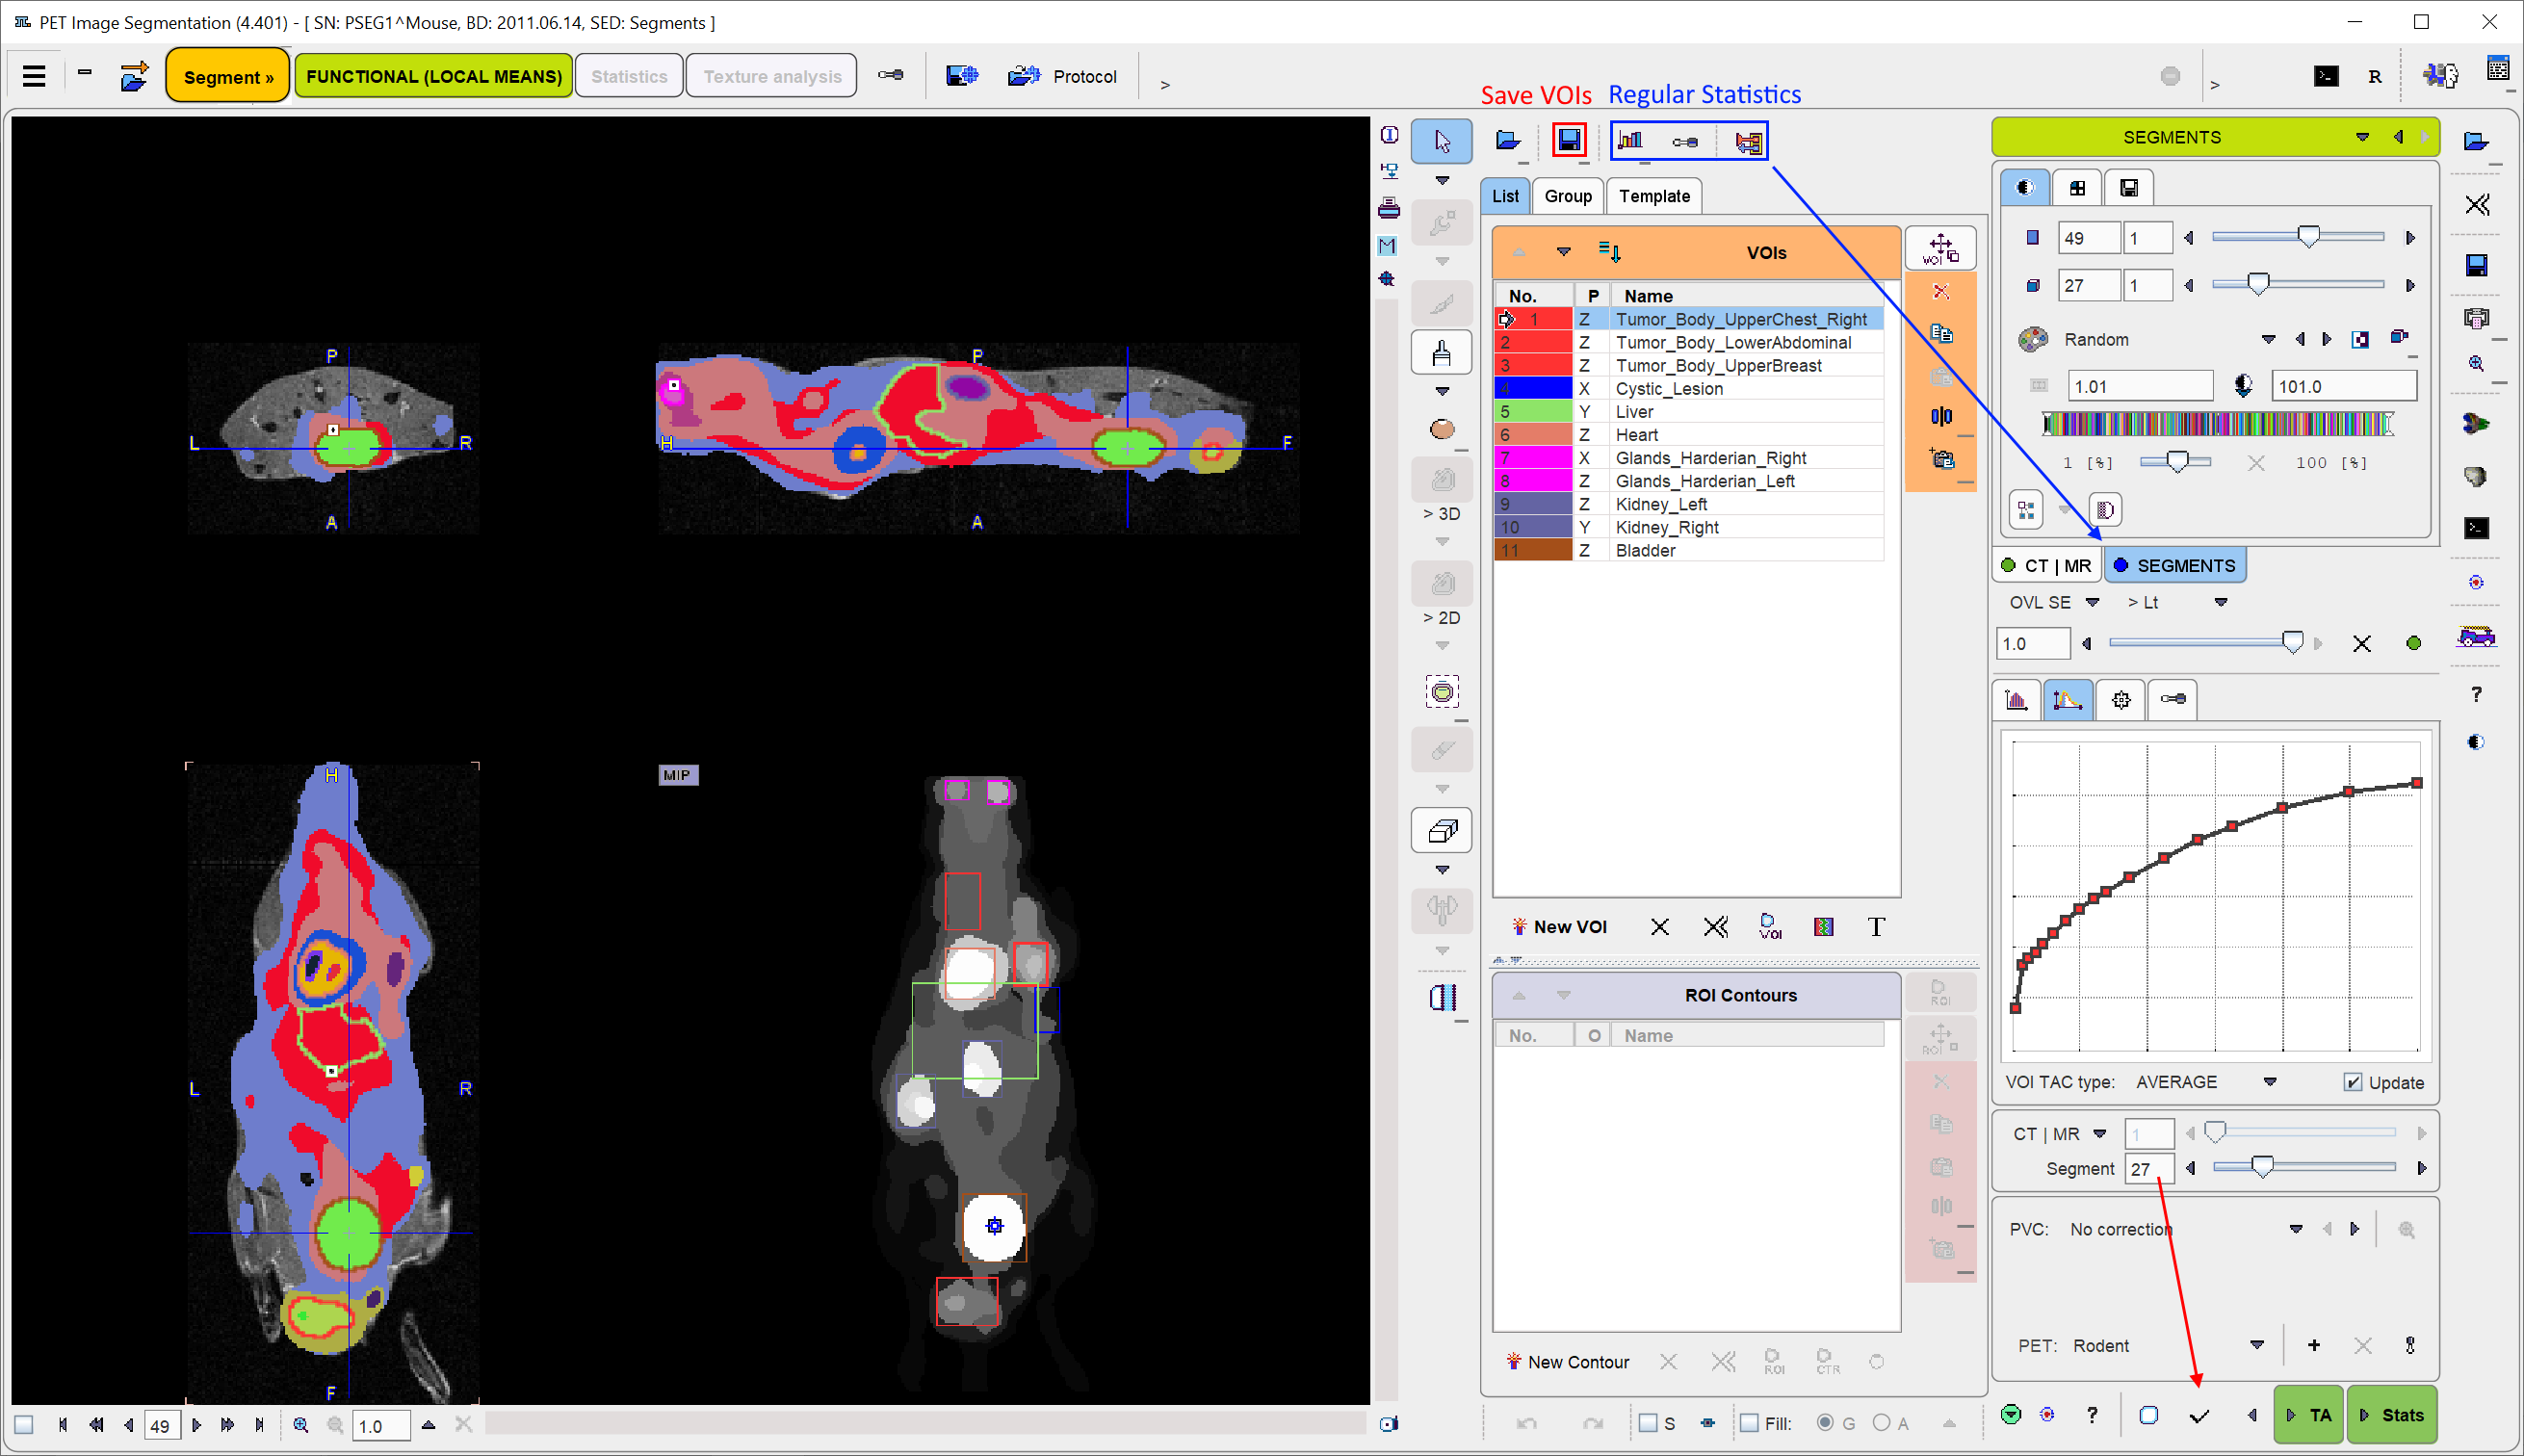Click the upper threshold 101.0 field
The height and width of the screenshot is (1456, 2524).
[x=2343, y=386]
